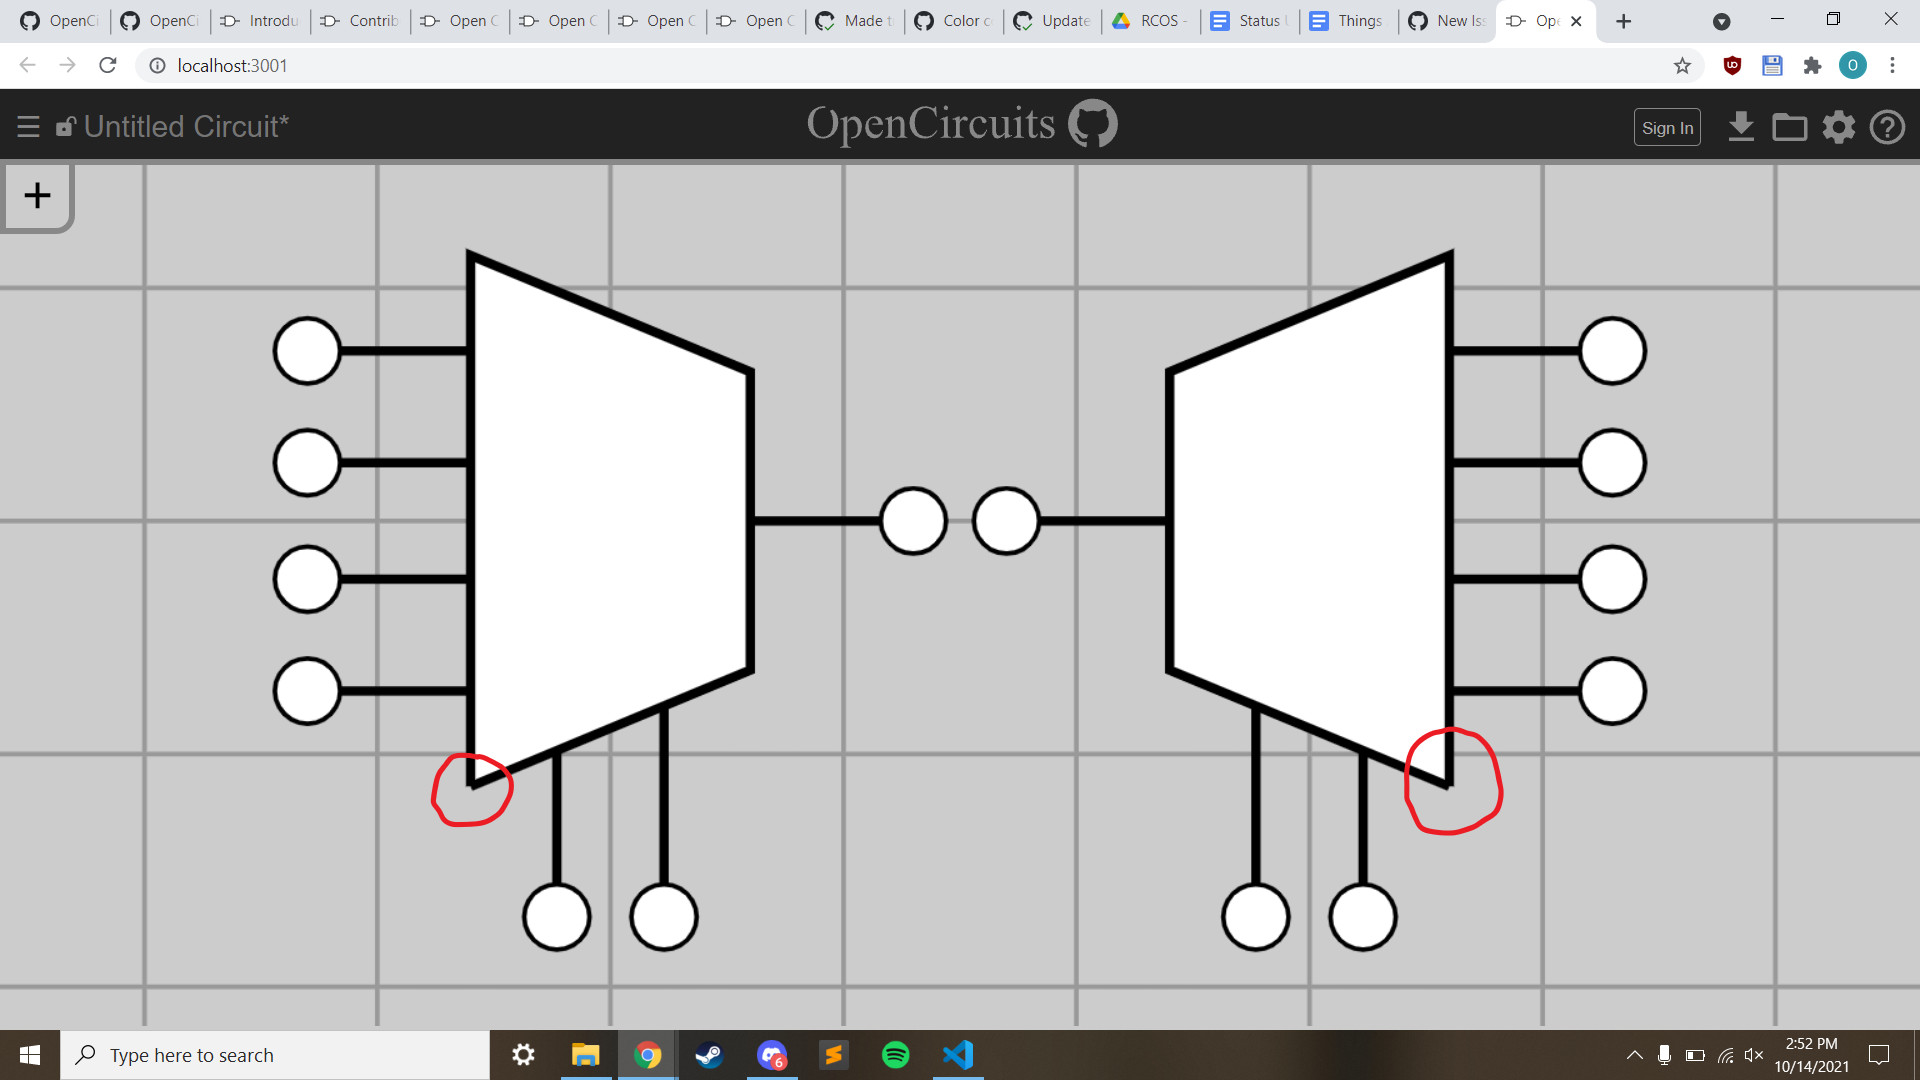Viewport: 1920px width, 1080px height.
Task: Open circuit settings with the gear icon
Action: coord(1838,127)
